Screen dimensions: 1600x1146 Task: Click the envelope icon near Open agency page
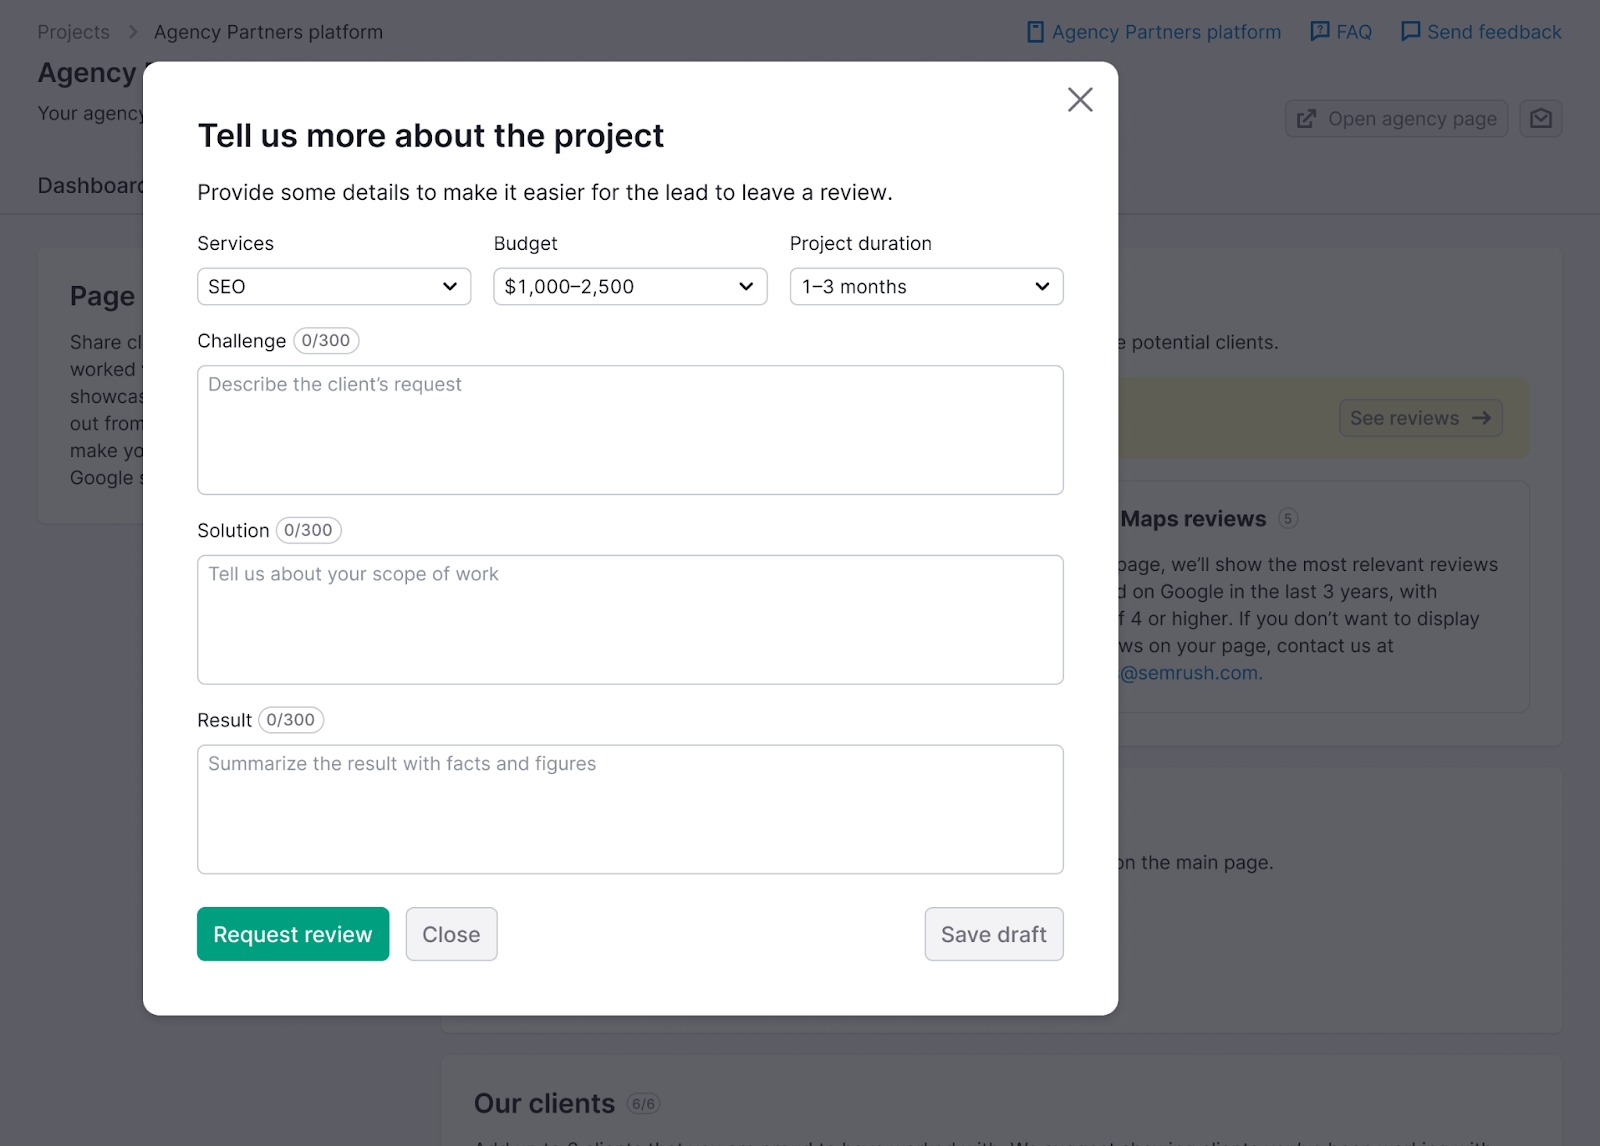[1540, 118]
